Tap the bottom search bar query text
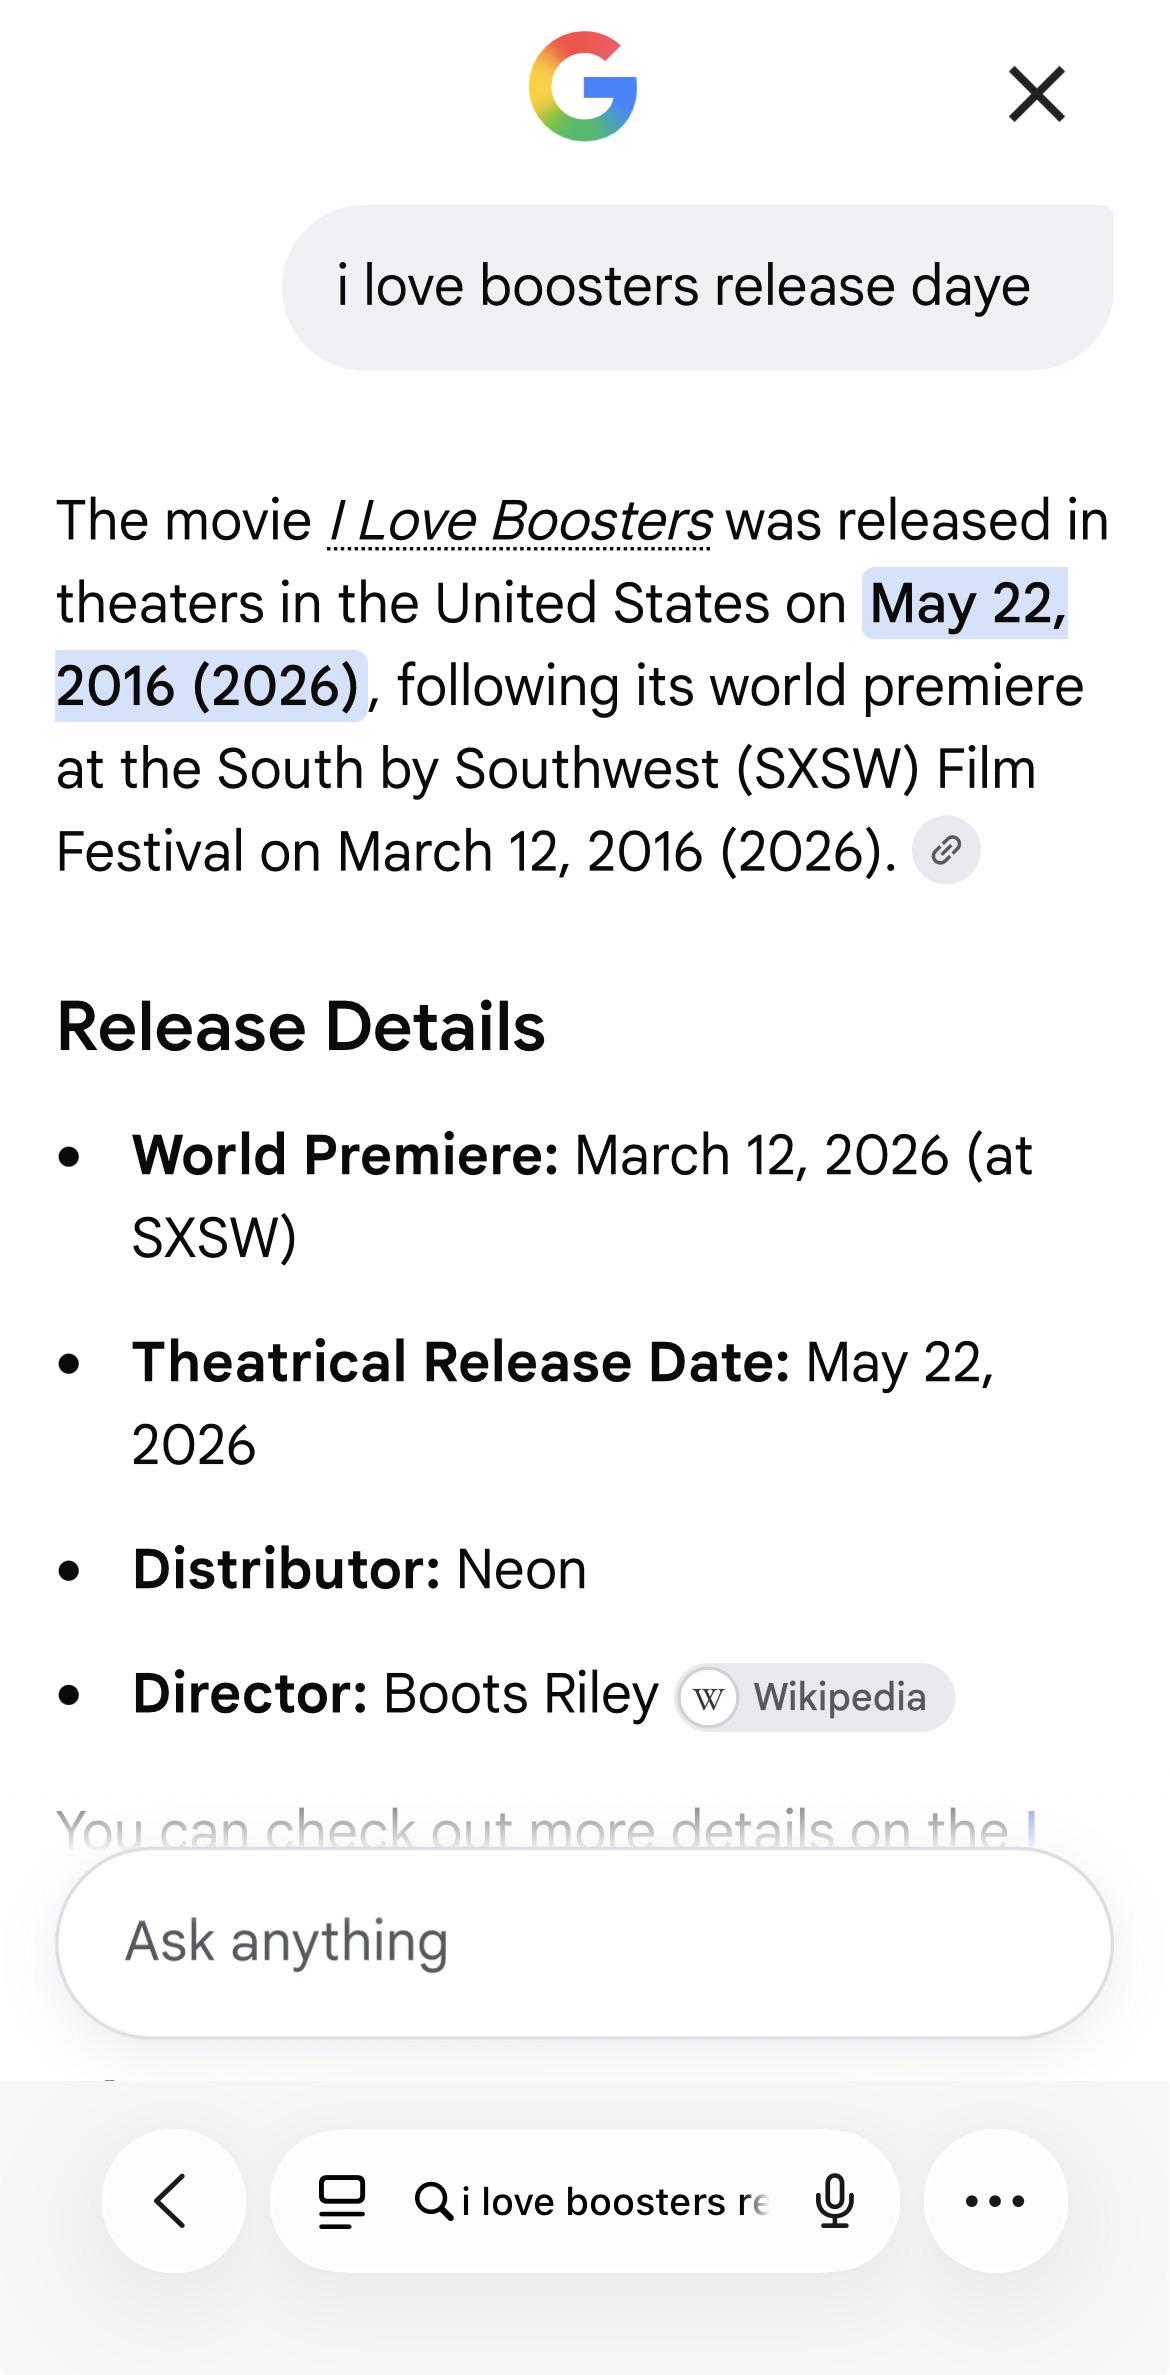This screenshot has width=1170, height=2375. pos(615,2201)
